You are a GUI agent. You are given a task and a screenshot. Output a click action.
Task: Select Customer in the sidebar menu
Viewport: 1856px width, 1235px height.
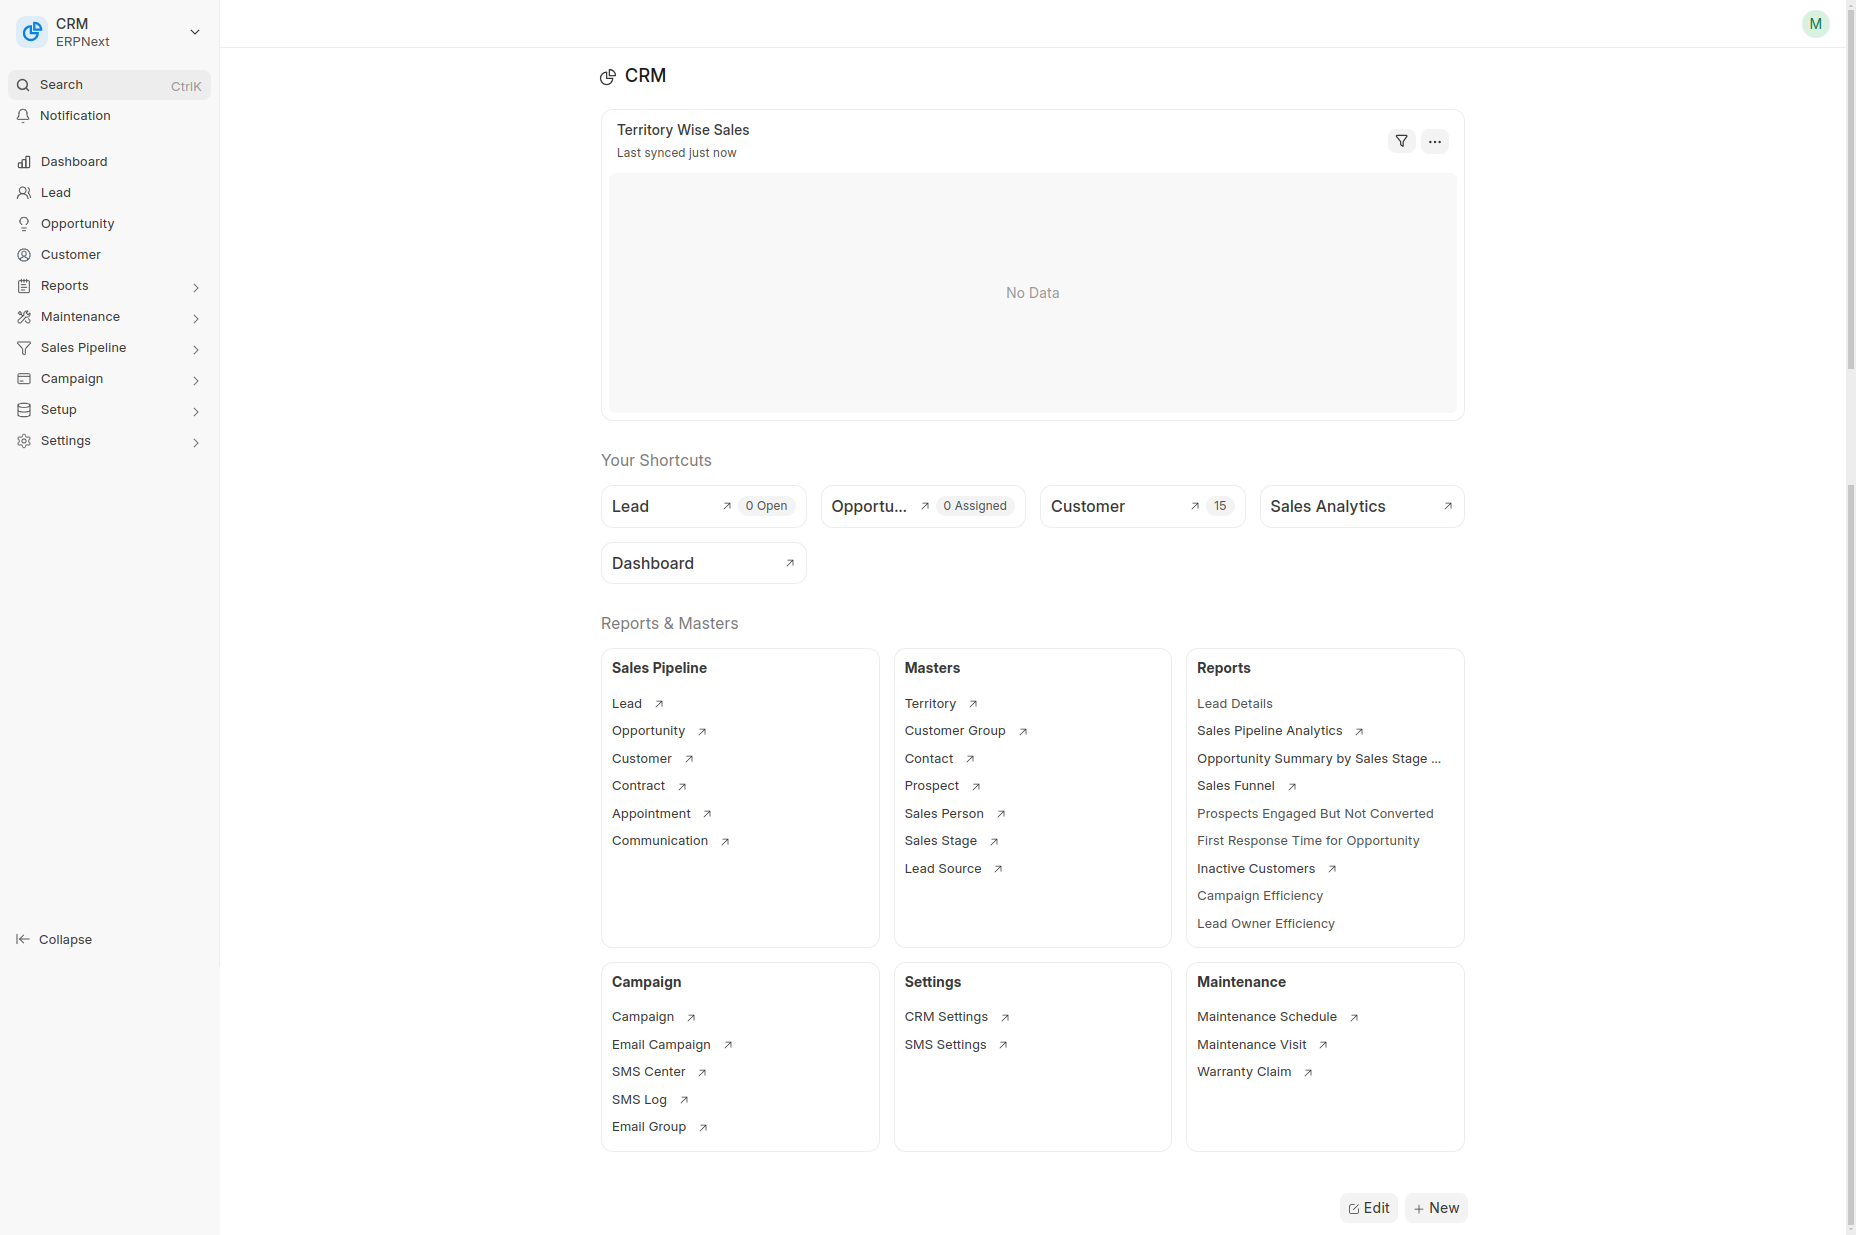(70, 255)
